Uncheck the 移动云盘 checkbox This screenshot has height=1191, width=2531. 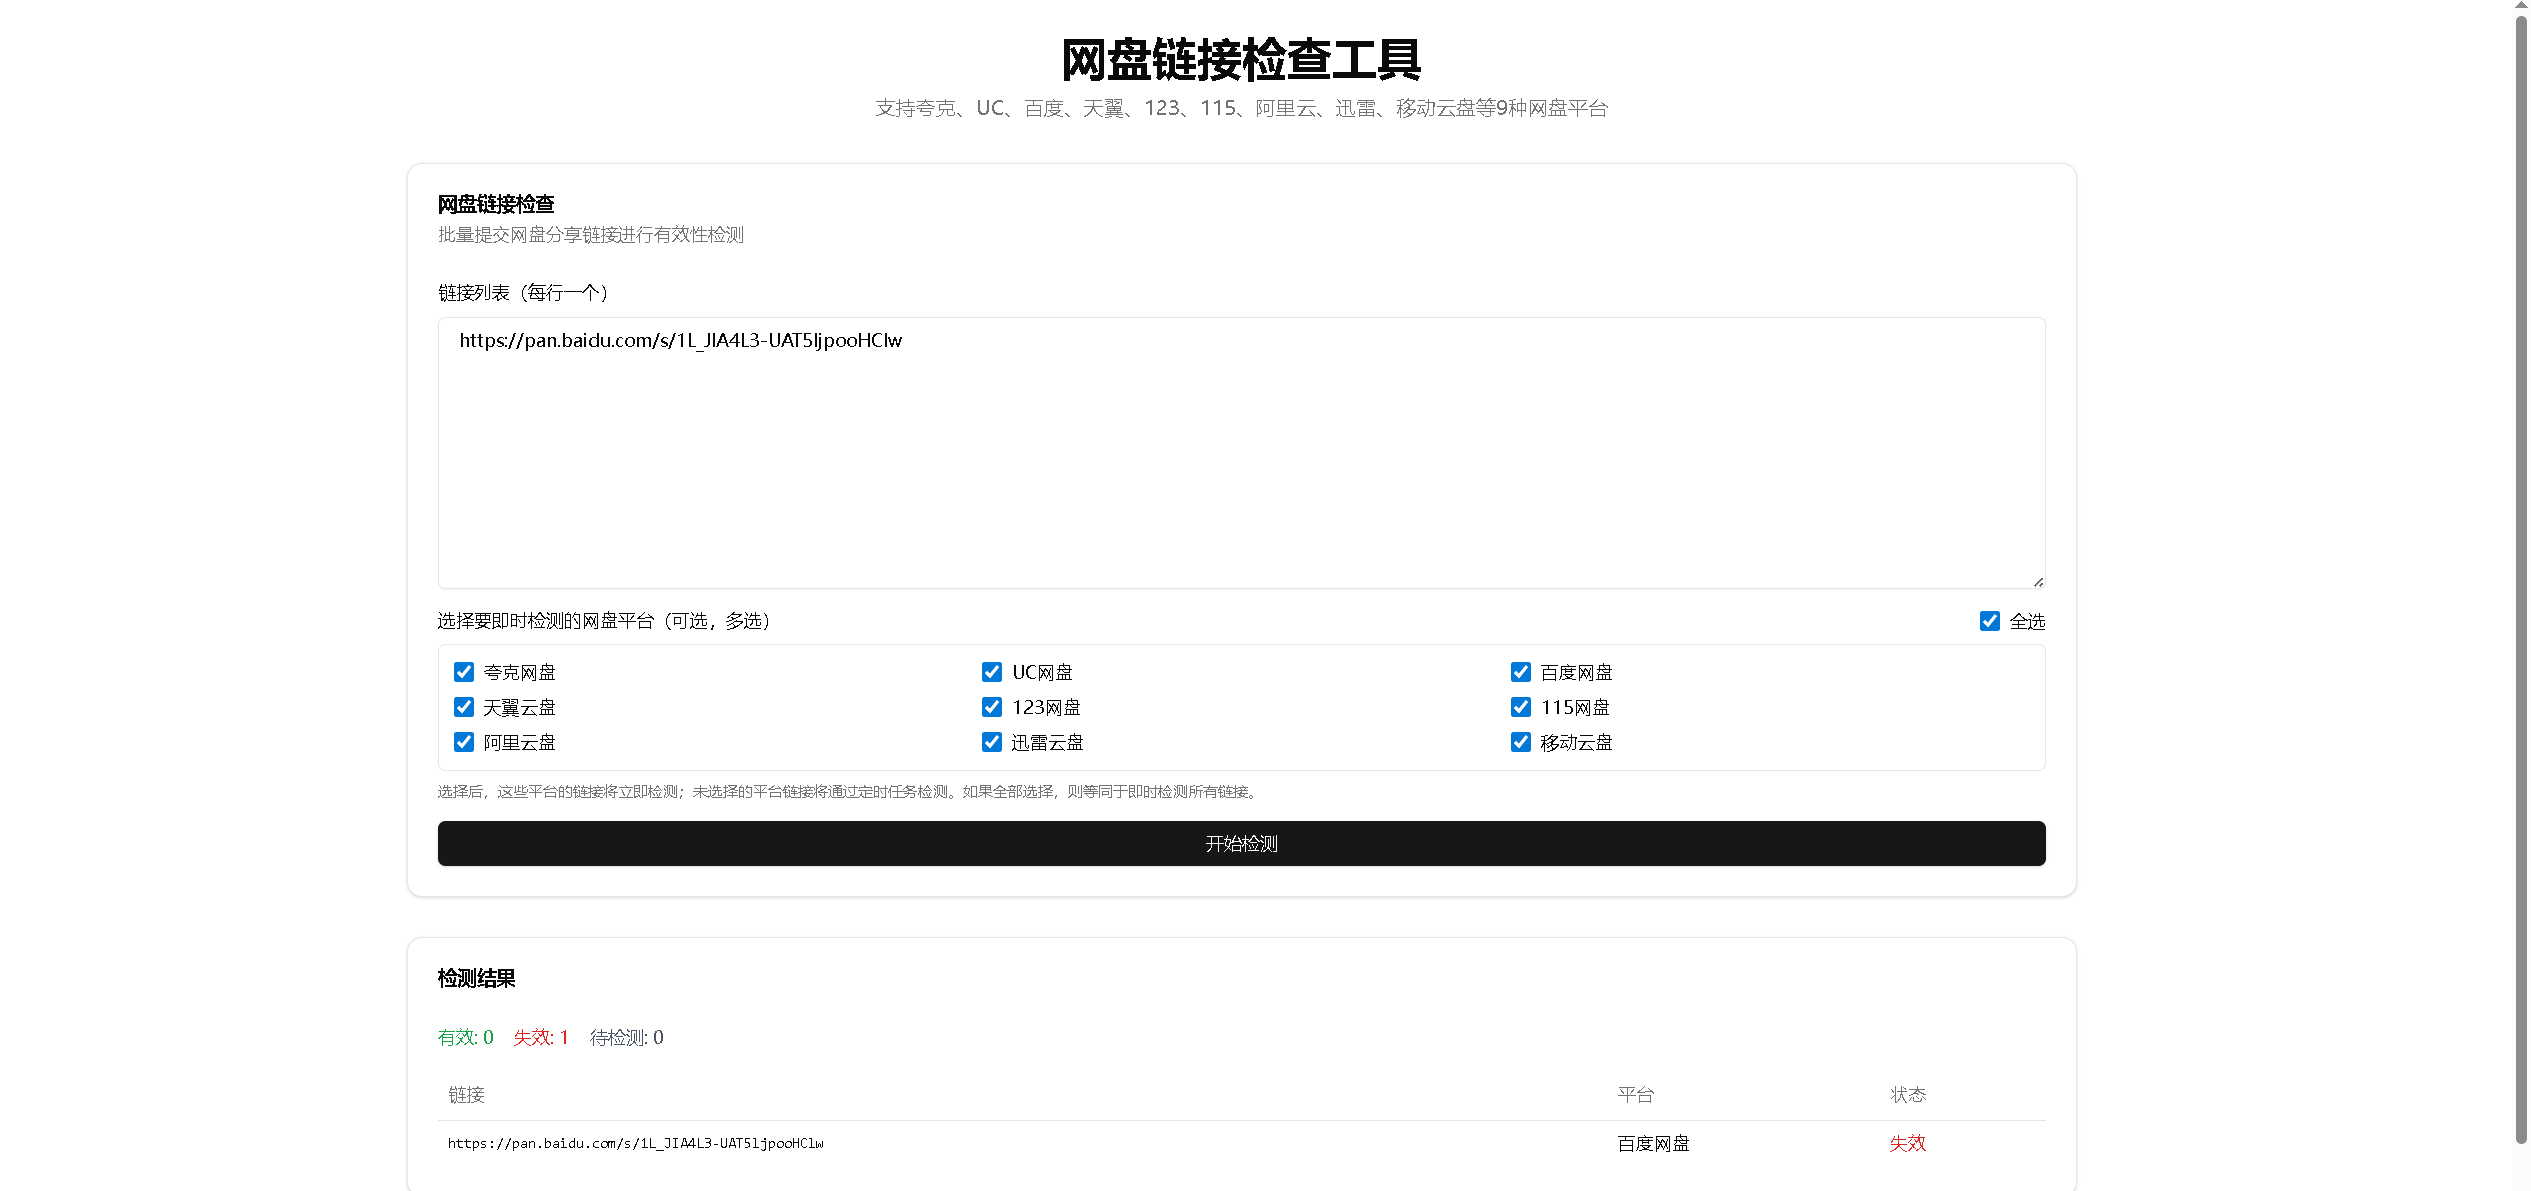tap(1521, 742)
